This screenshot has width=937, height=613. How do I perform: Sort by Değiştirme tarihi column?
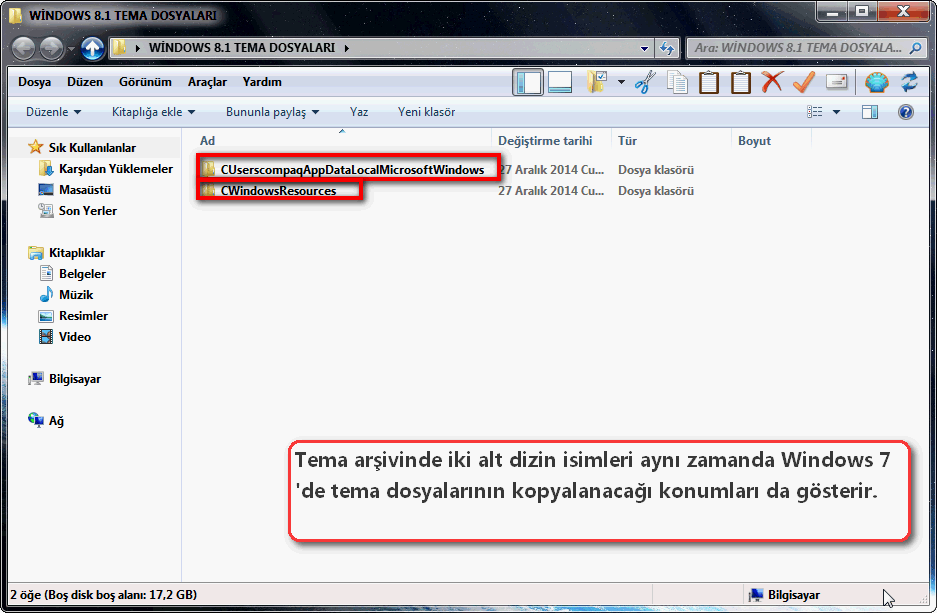click(552, 140)
